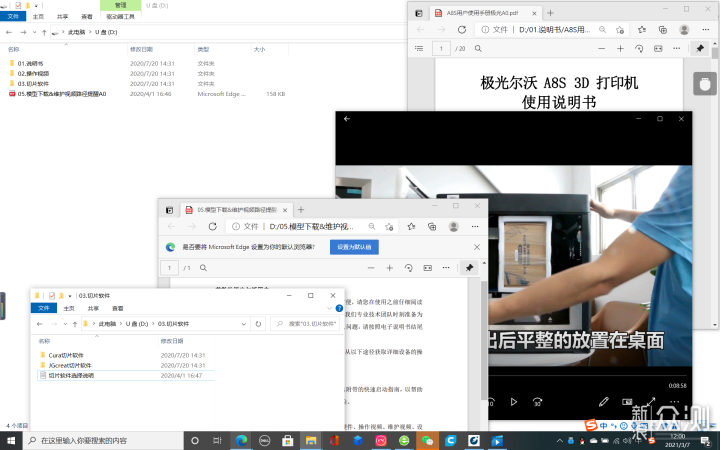
Task: Go back with video player's arrow
Action: pyautogui.click(x=347, y=118)
